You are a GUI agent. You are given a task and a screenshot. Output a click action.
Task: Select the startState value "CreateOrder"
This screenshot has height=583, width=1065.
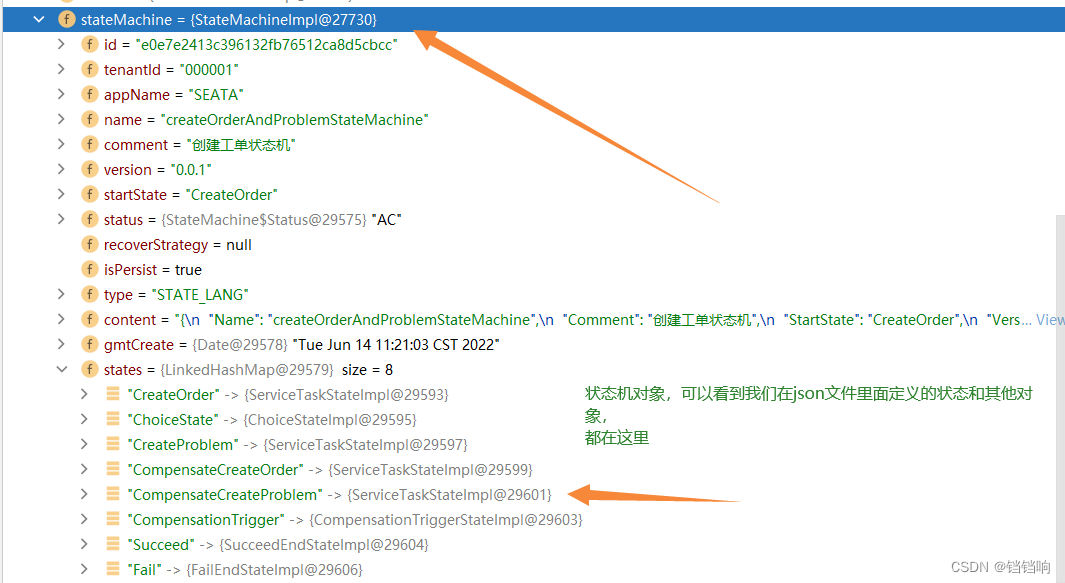231,195
